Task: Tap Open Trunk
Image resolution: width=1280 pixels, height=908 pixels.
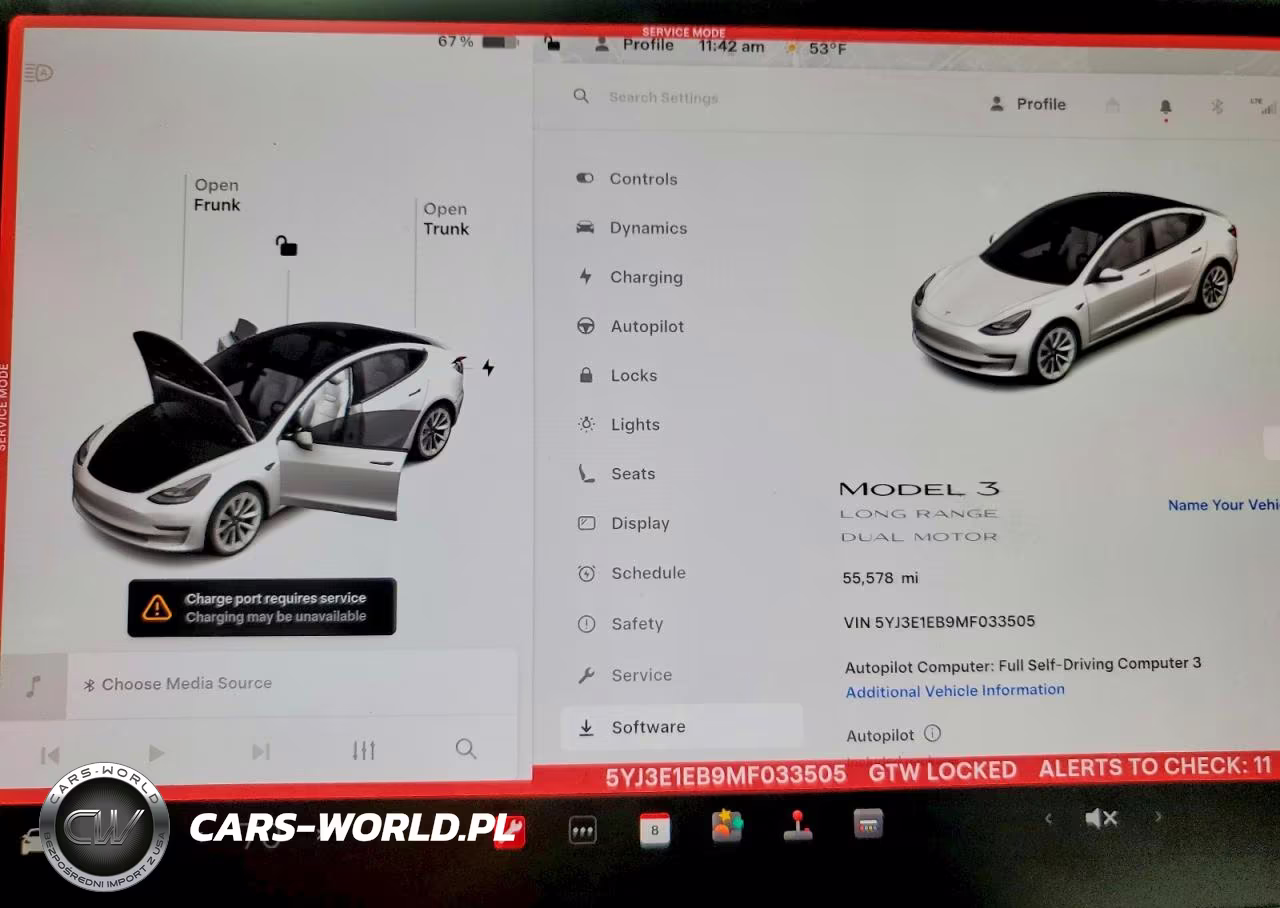Action: click(446, 219)
